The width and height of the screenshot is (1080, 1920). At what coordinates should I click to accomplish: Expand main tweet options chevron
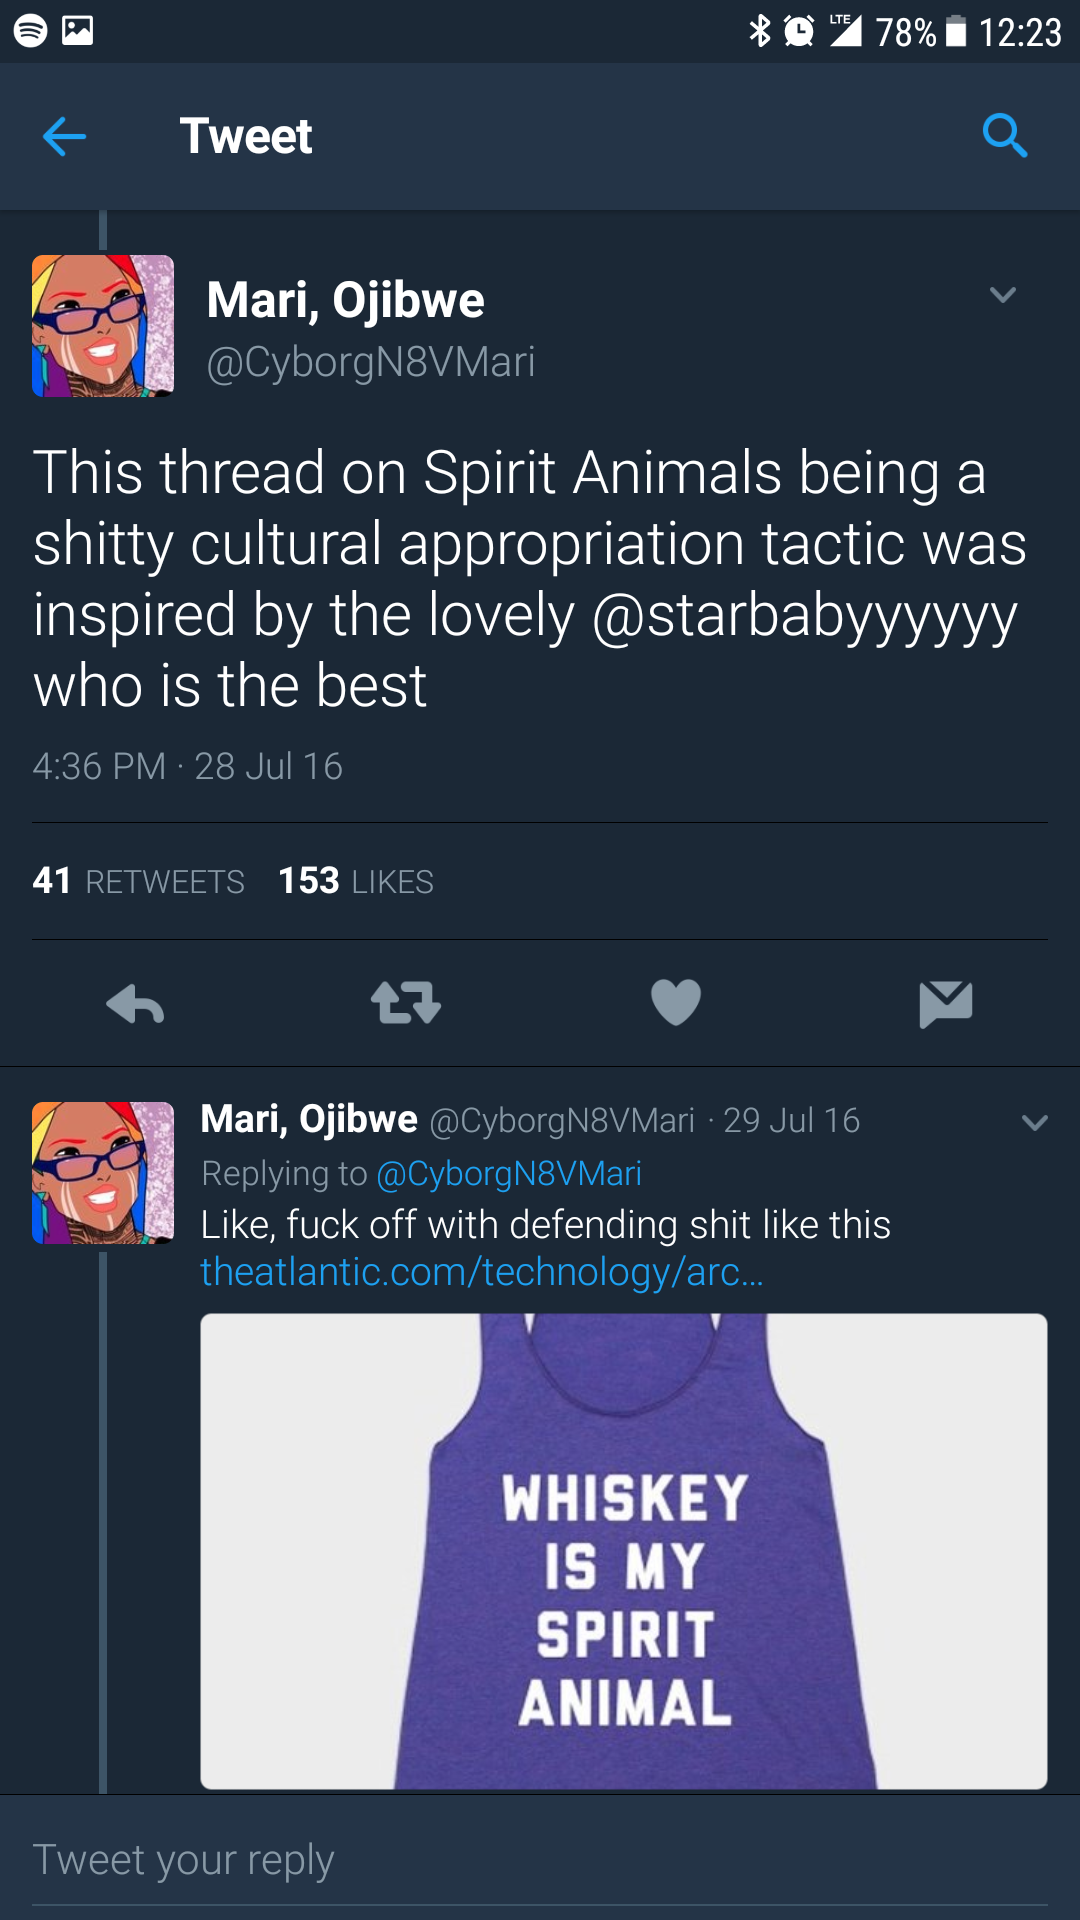click(1002, 295)
